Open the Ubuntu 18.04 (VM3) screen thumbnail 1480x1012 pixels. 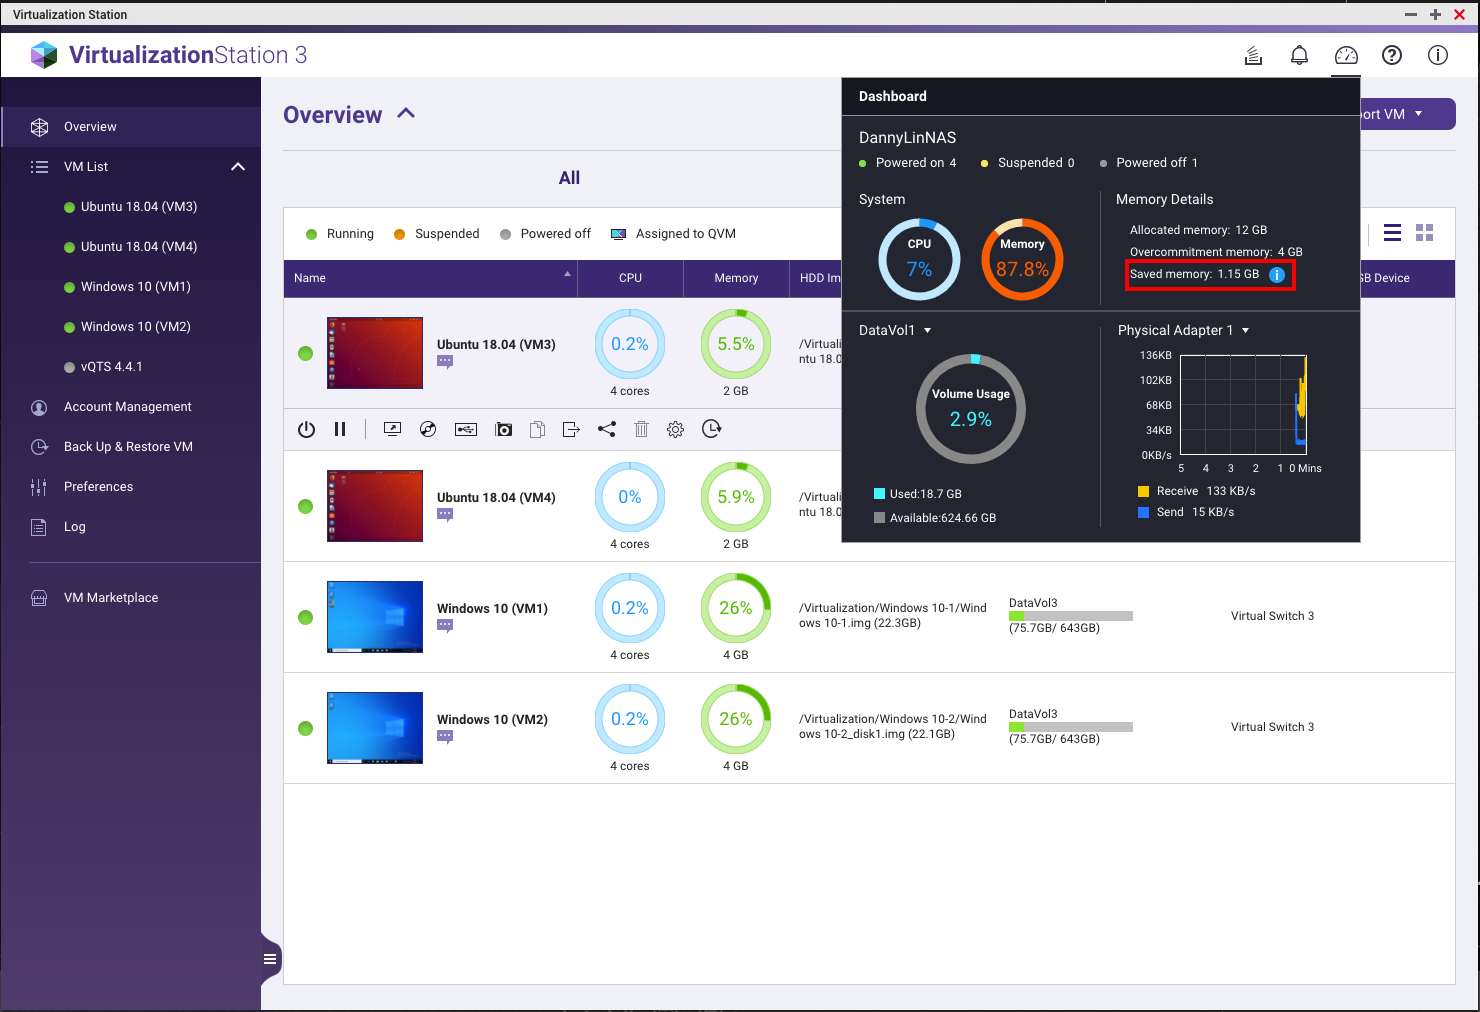pos(375,353)
